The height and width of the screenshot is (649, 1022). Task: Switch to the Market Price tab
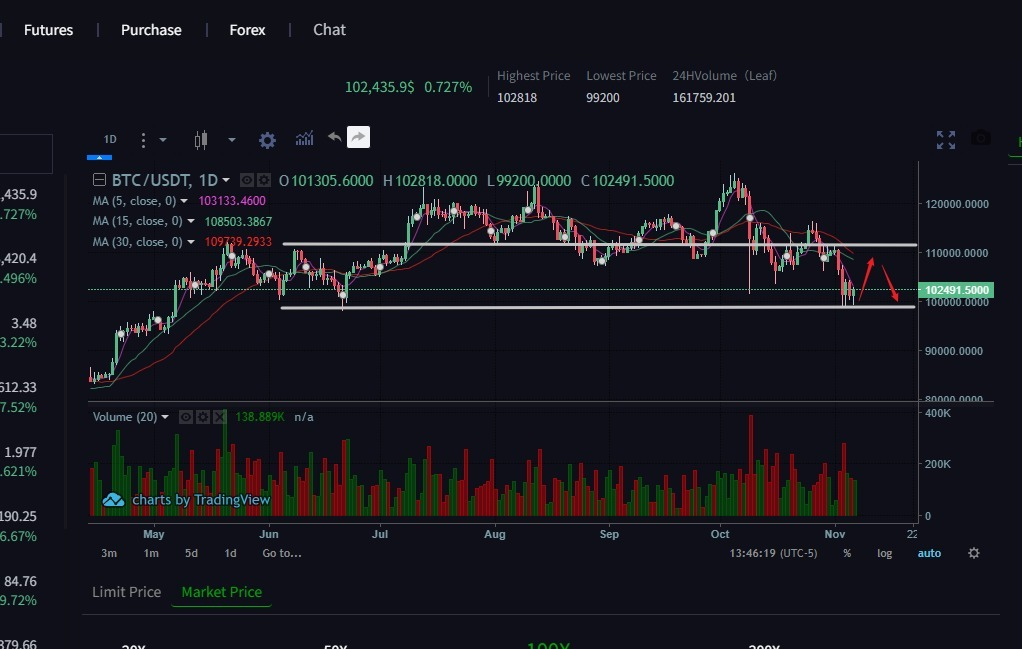click(221, 592)
